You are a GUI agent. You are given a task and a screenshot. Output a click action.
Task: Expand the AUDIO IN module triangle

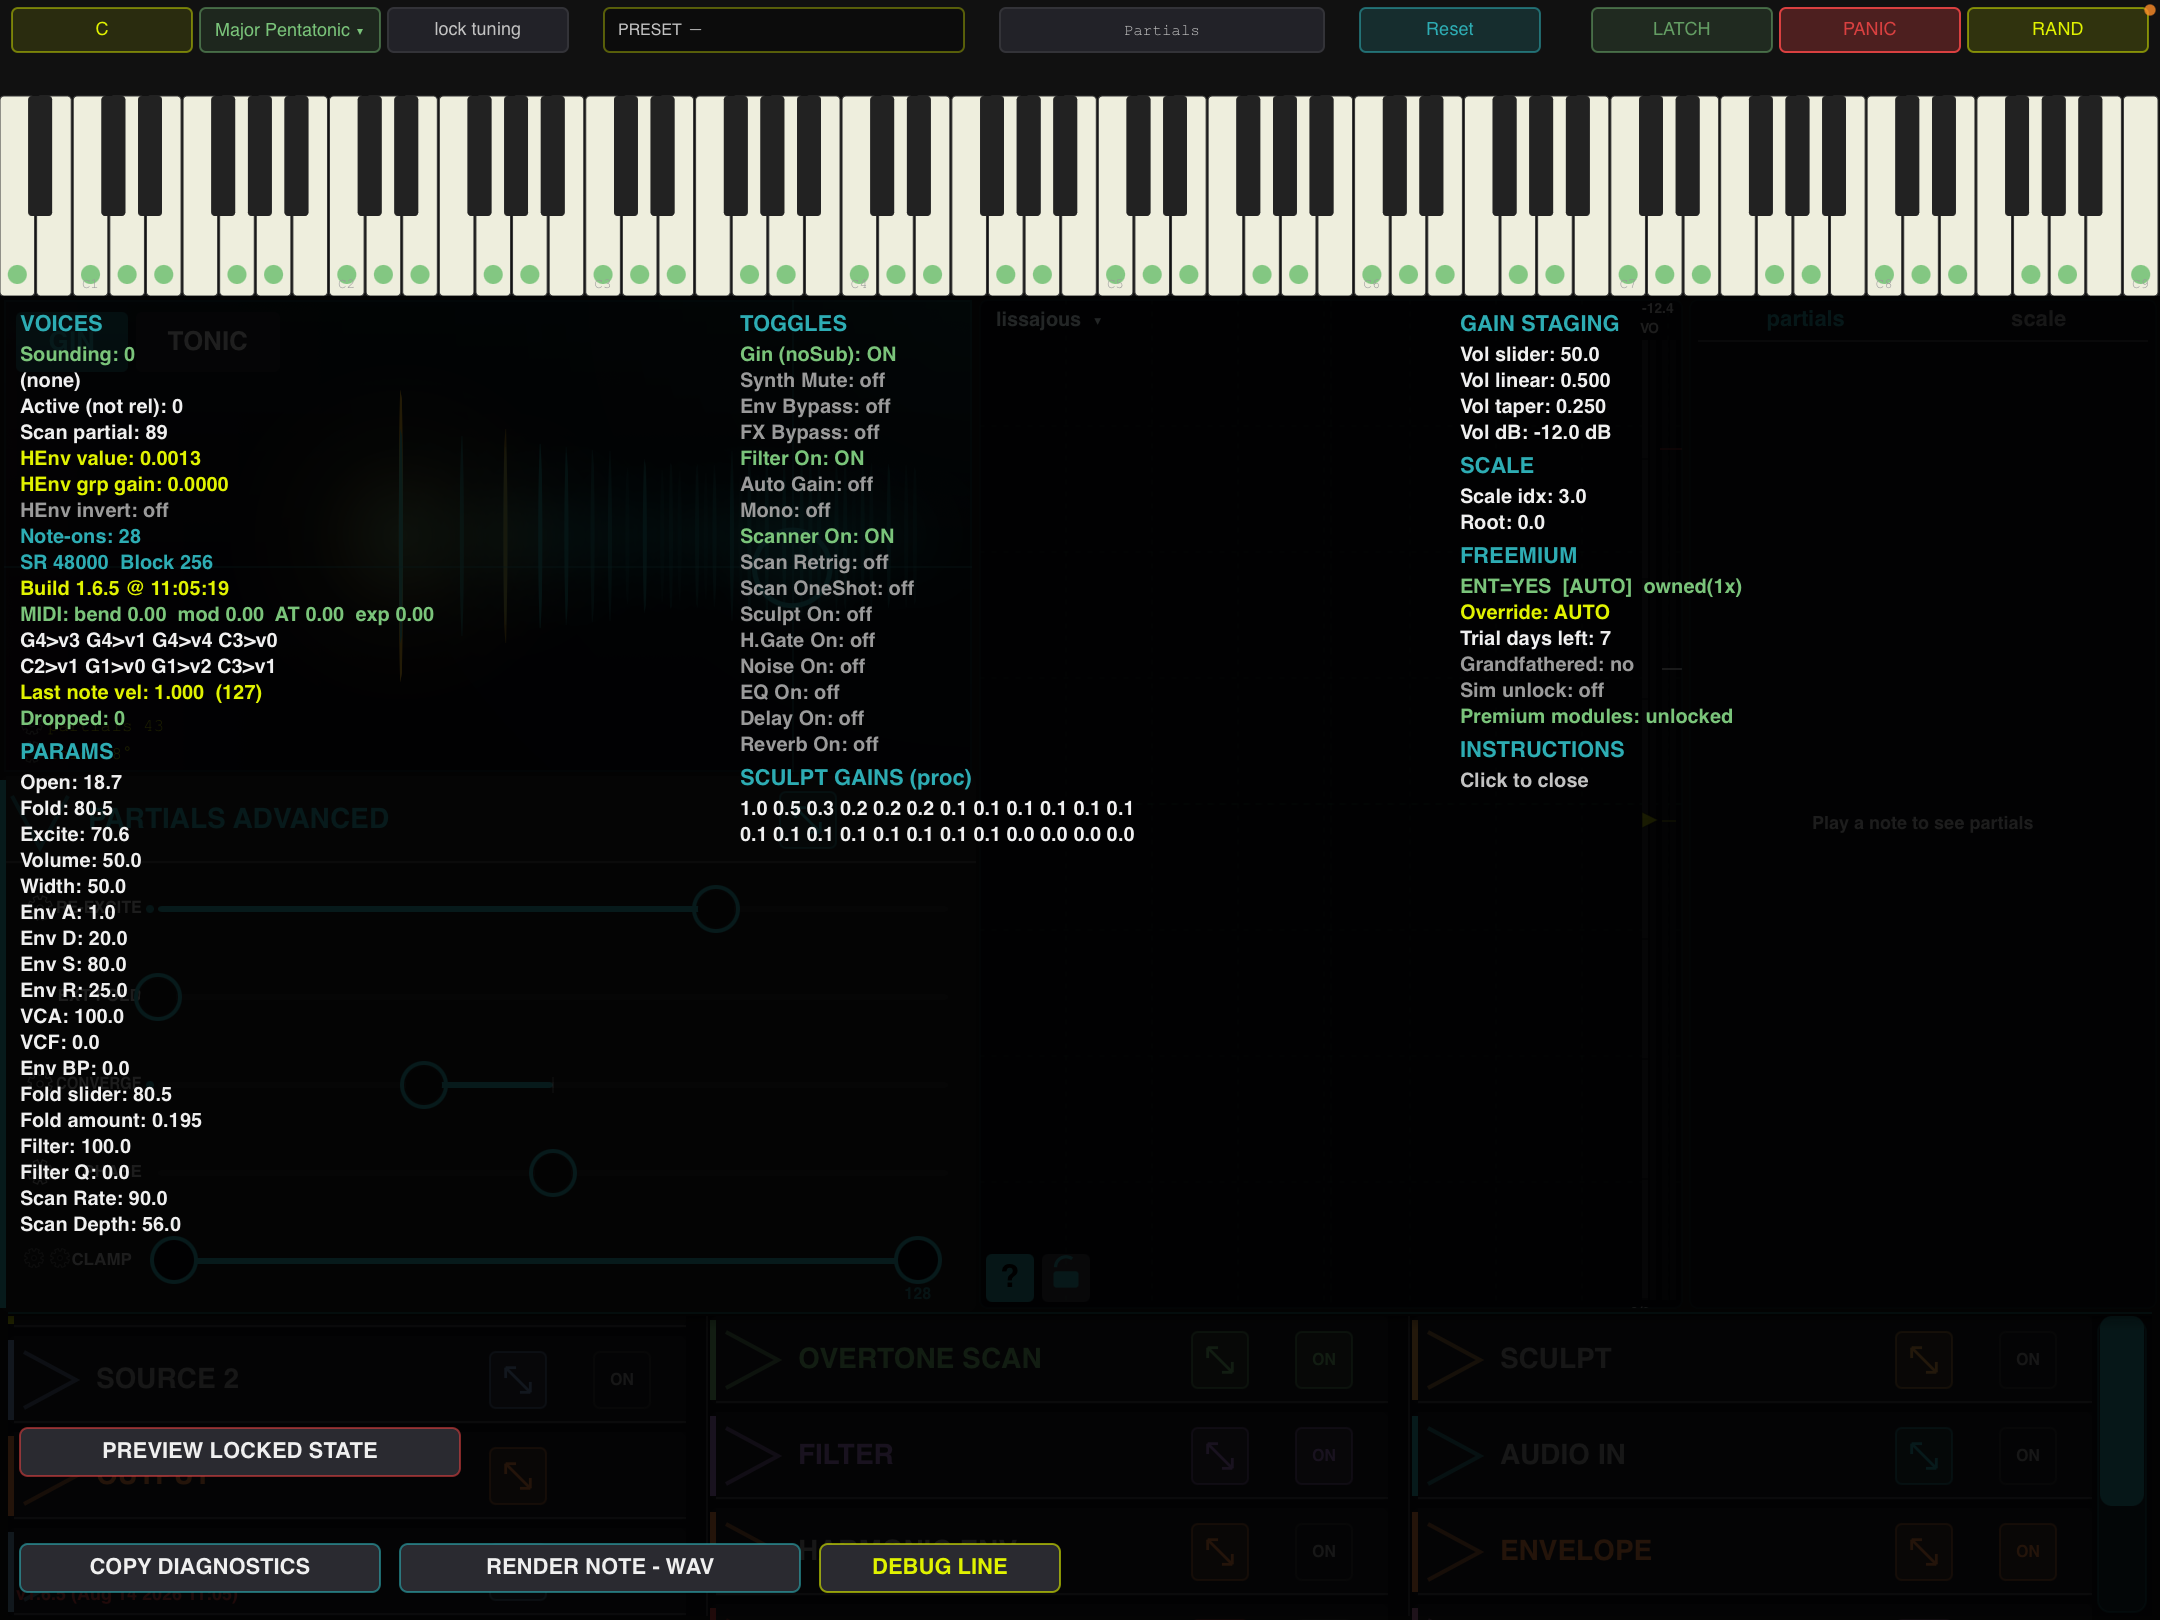coord(1454,1455)
